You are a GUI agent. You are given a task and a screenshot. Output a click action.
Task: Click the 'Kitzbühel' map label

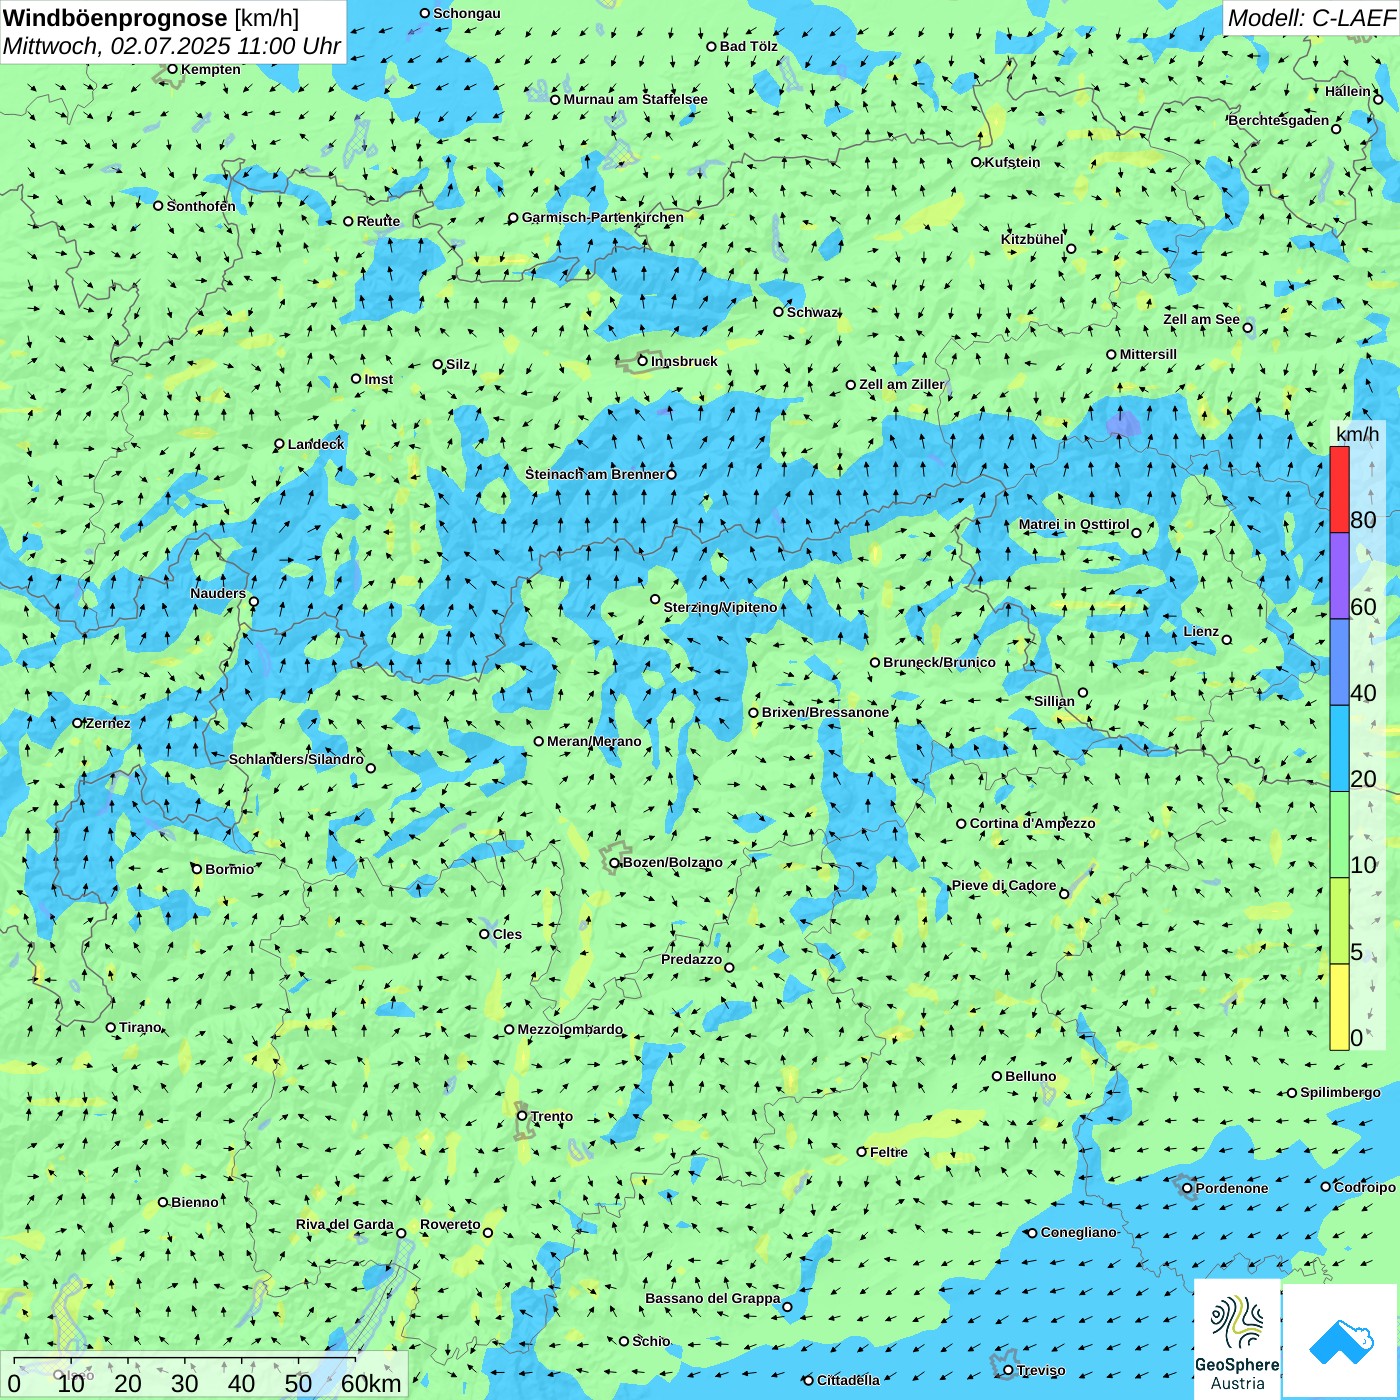coord(1032,239)
